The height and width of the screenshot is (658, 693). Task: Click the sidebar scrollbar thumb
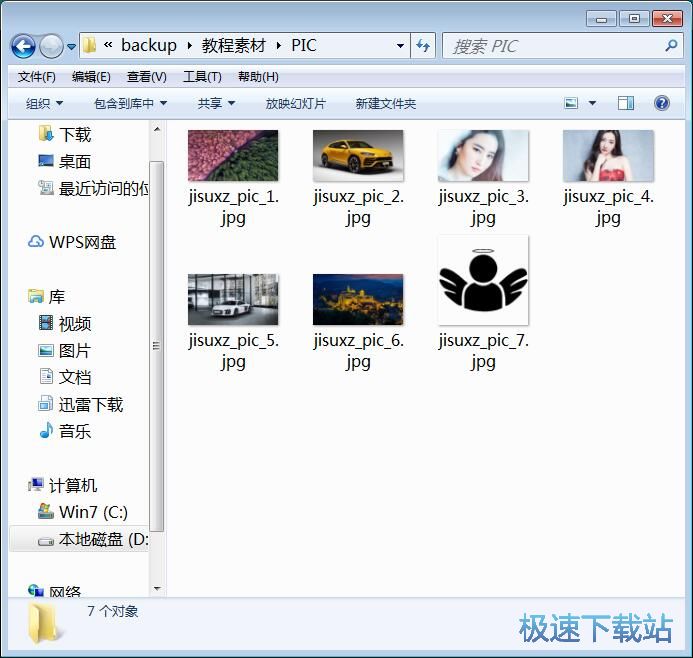(156, 346)
